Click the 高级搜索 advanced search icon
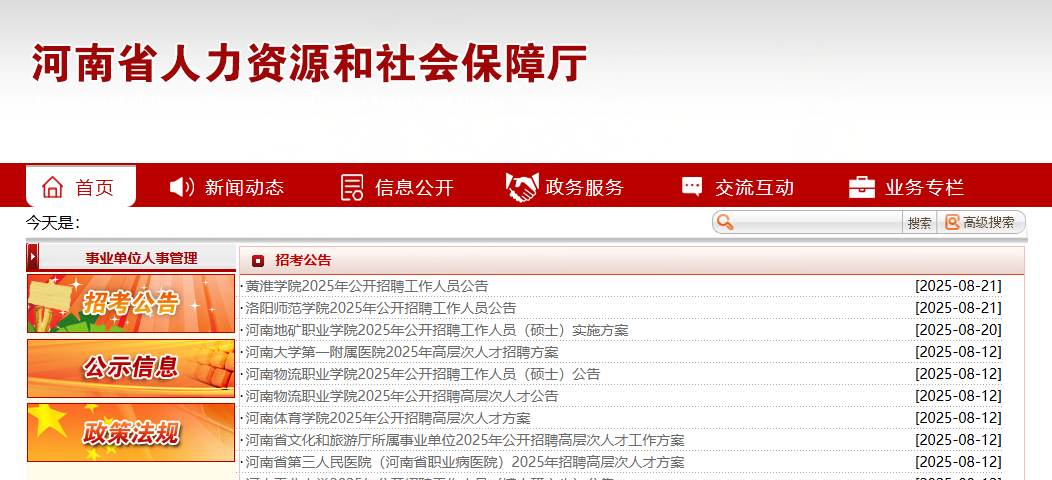This screenshot has width=1052, height=480. pyautogui.click(x=952, y=223)
